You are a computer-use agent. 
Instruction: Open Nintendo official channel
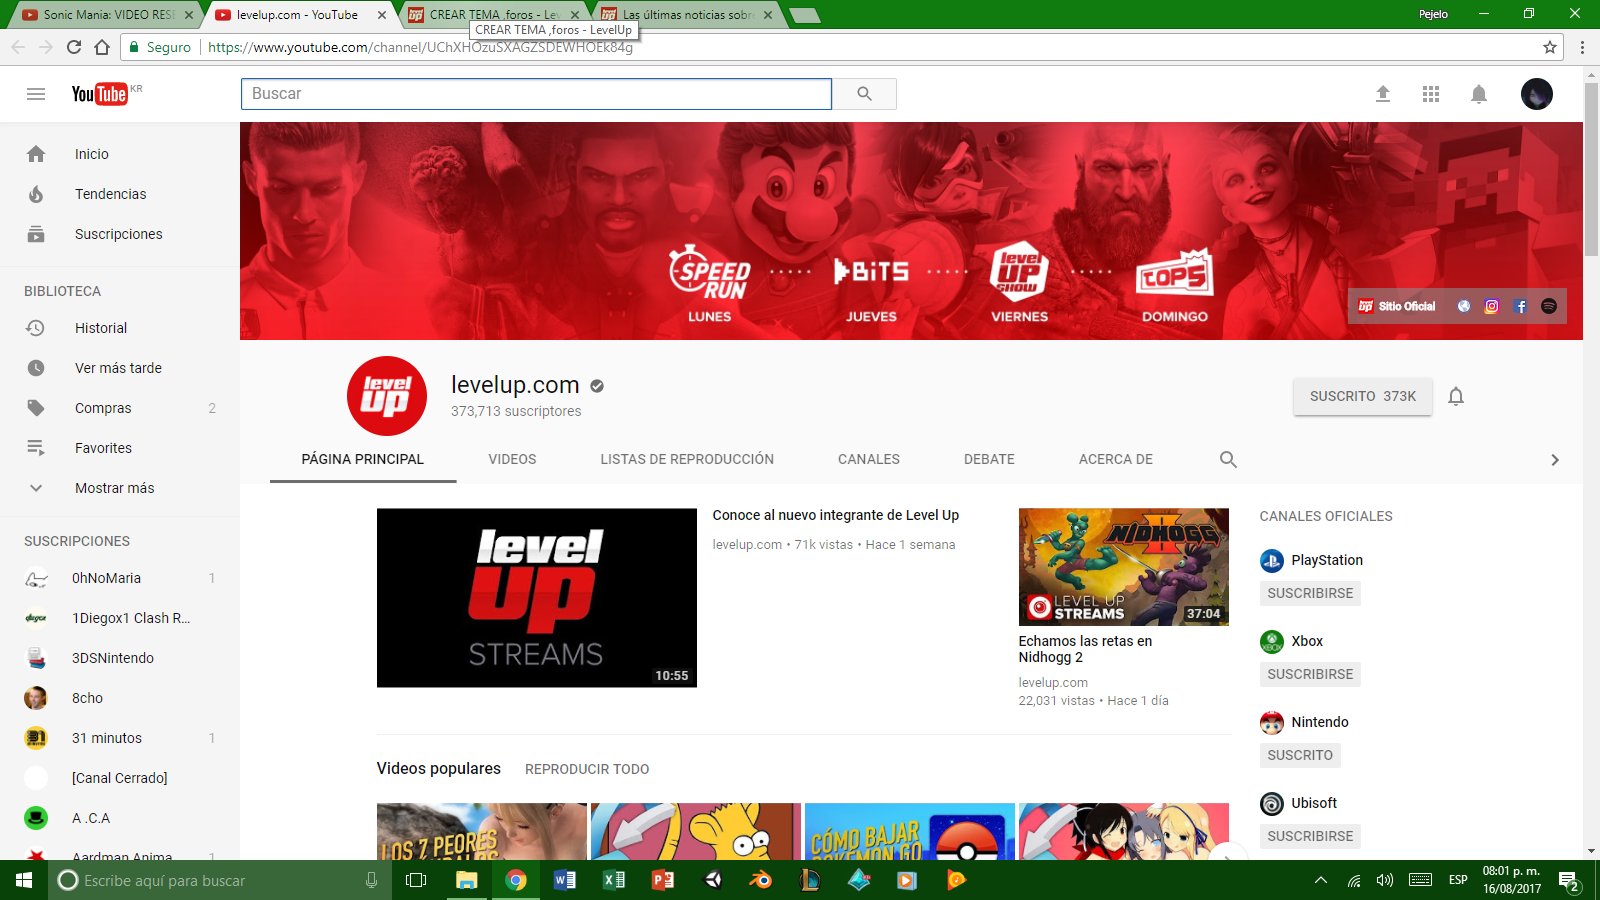[x=1305, y=722]
